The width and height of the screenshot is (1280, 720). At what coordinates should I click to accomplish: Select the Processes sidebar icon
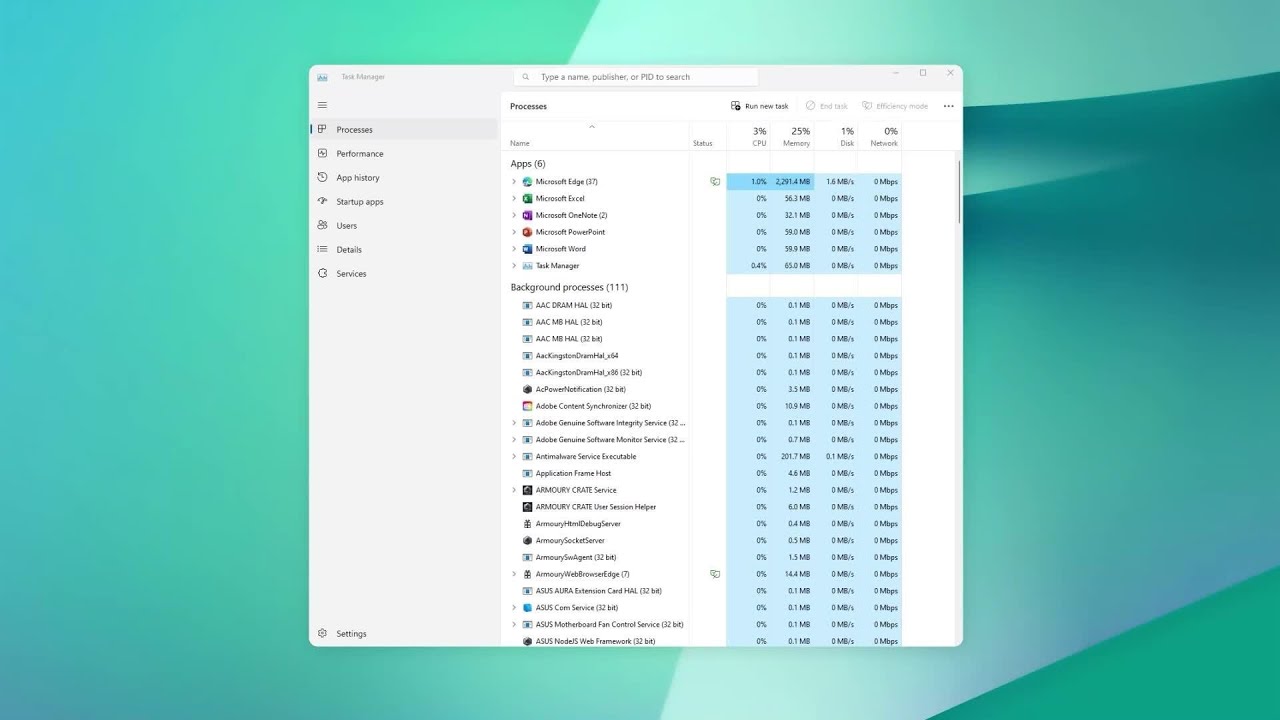pyautogui.click(x=322, y=129)
